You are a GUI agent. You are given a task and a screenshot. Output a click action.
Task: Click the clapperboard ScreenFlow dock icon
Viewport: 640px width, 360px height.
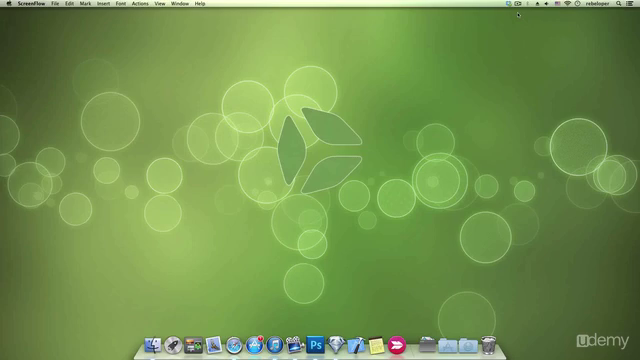(295, 345)
